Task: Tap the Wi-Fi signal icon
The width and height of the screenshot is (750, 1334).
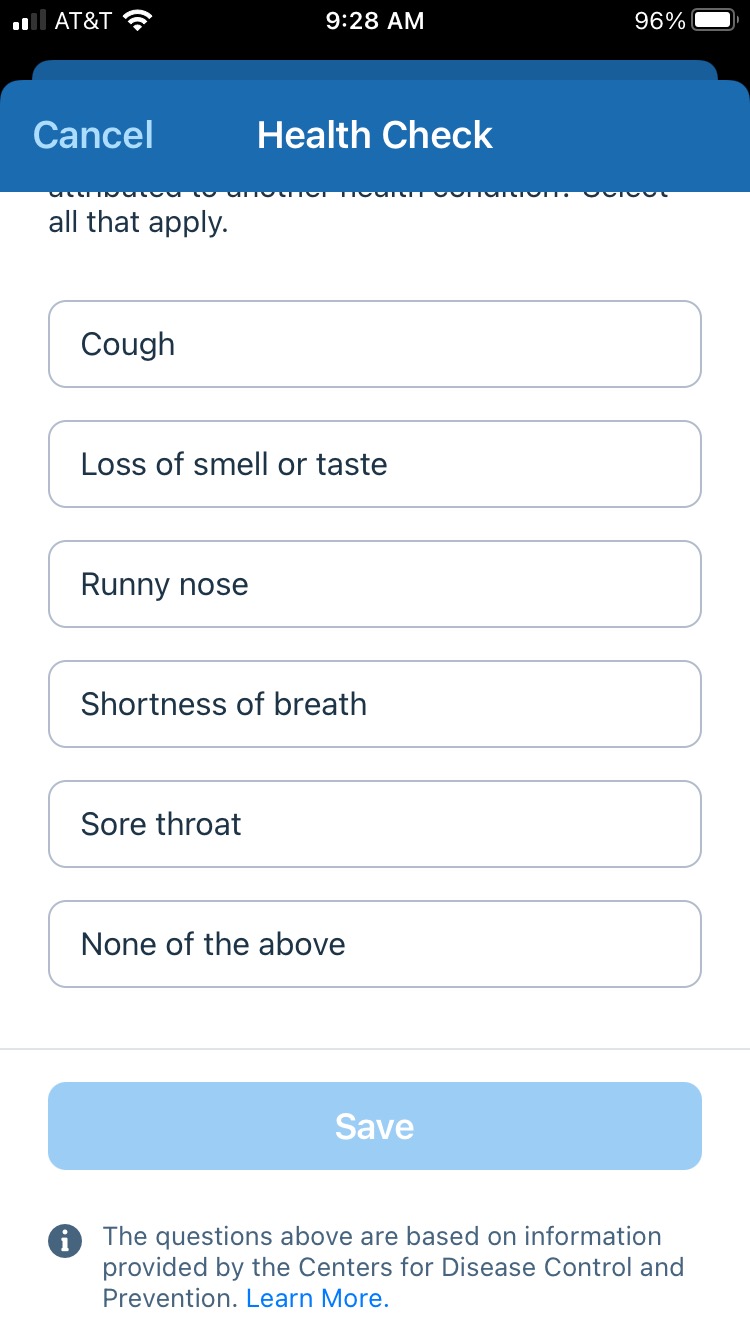Action: pyautogui.click(x=137, y=20)
